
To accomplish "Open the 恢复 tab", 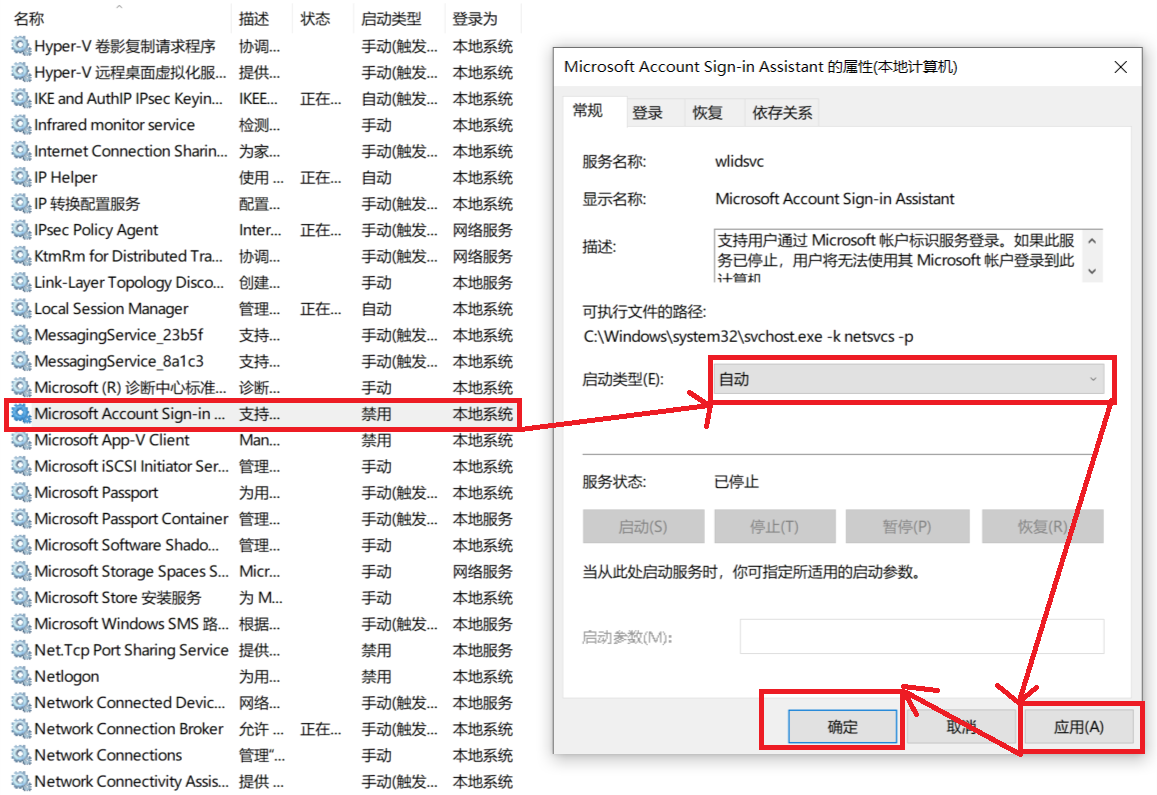I will click(x=707, y=113).
